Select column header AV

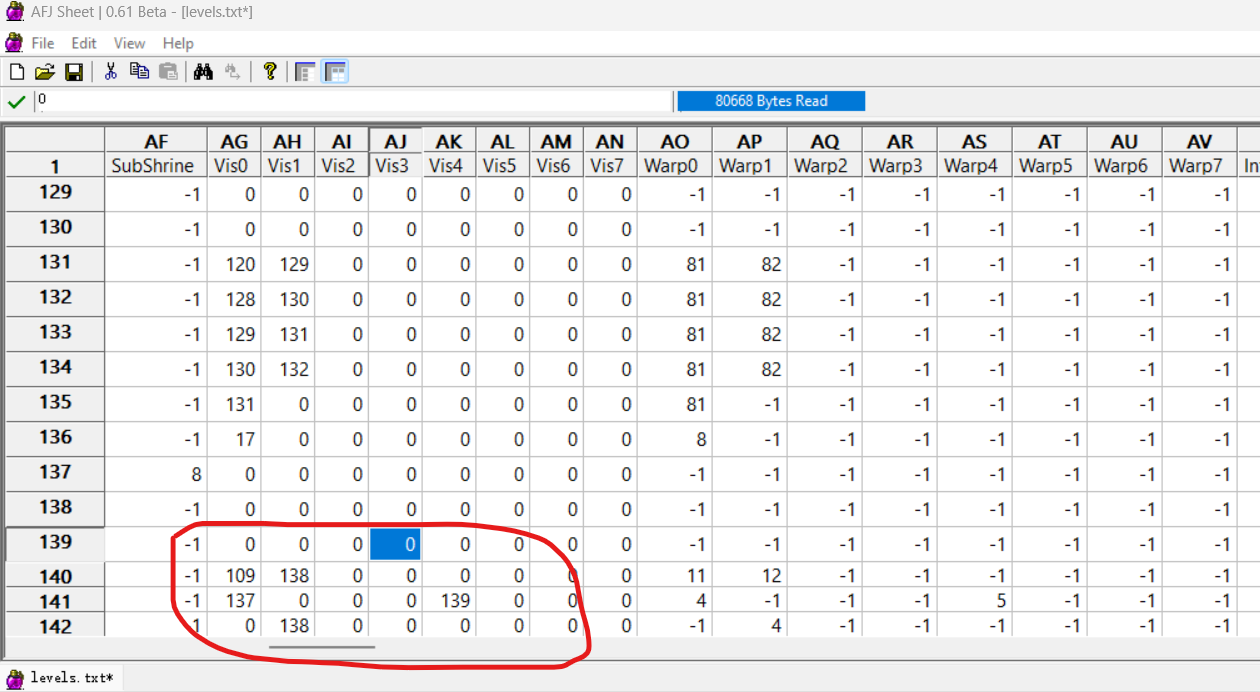coord(1199,141)
